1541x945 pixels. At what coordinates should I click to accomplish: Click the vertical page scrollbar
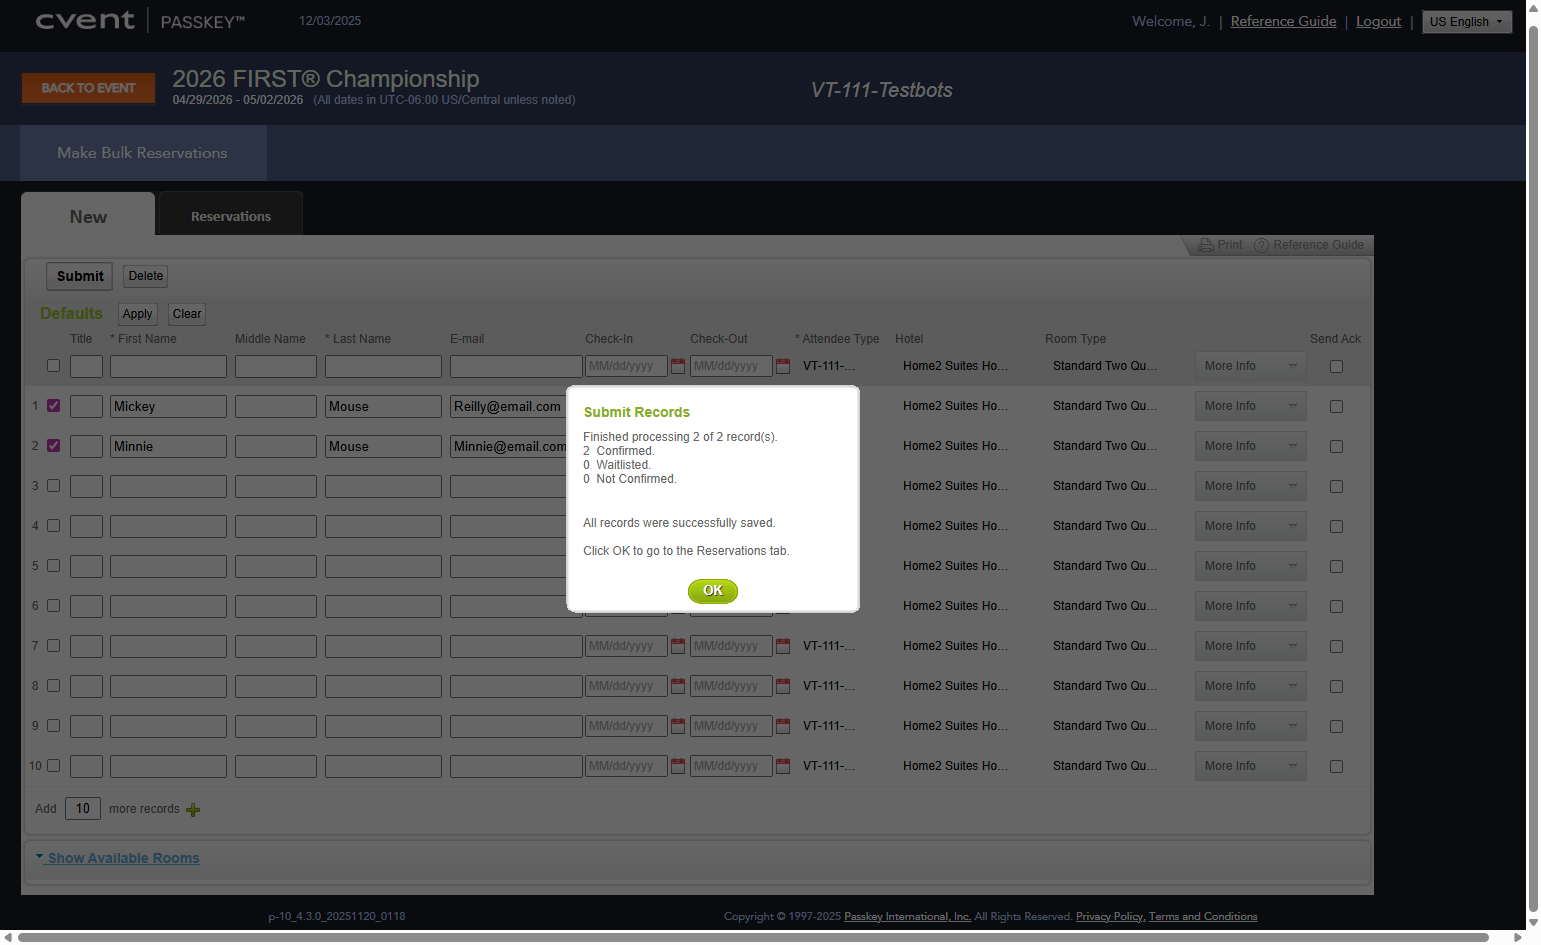(1533, 470)
